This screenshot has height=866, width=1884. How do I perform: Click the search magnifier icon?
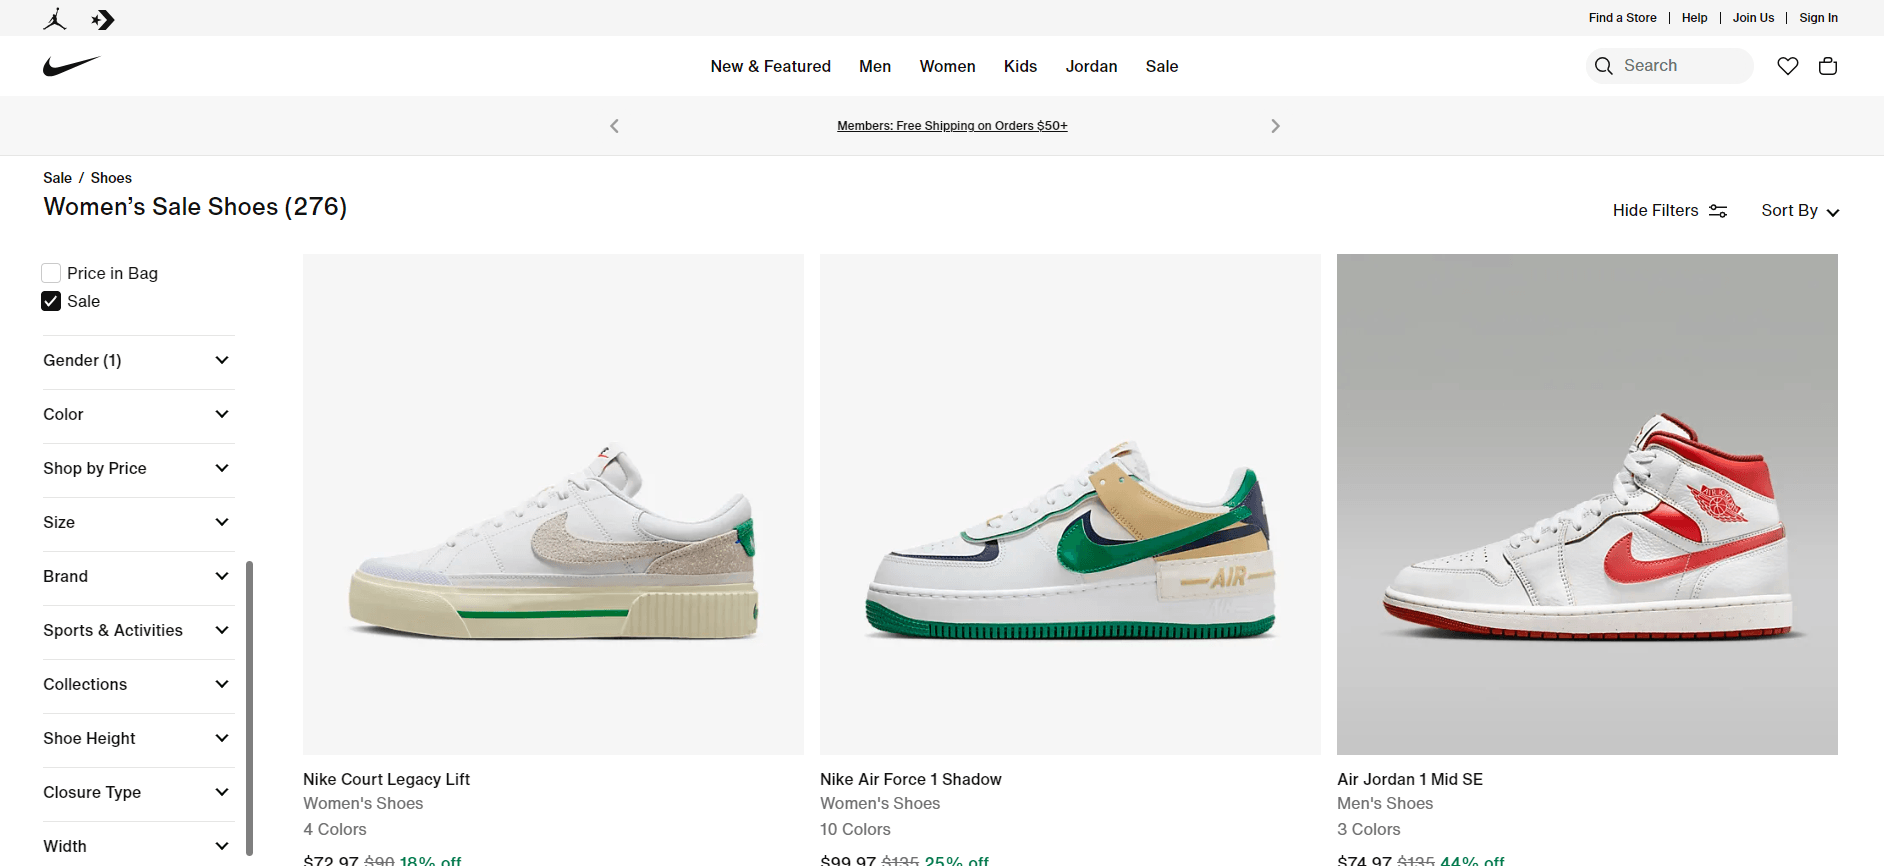pos(1604,66)
